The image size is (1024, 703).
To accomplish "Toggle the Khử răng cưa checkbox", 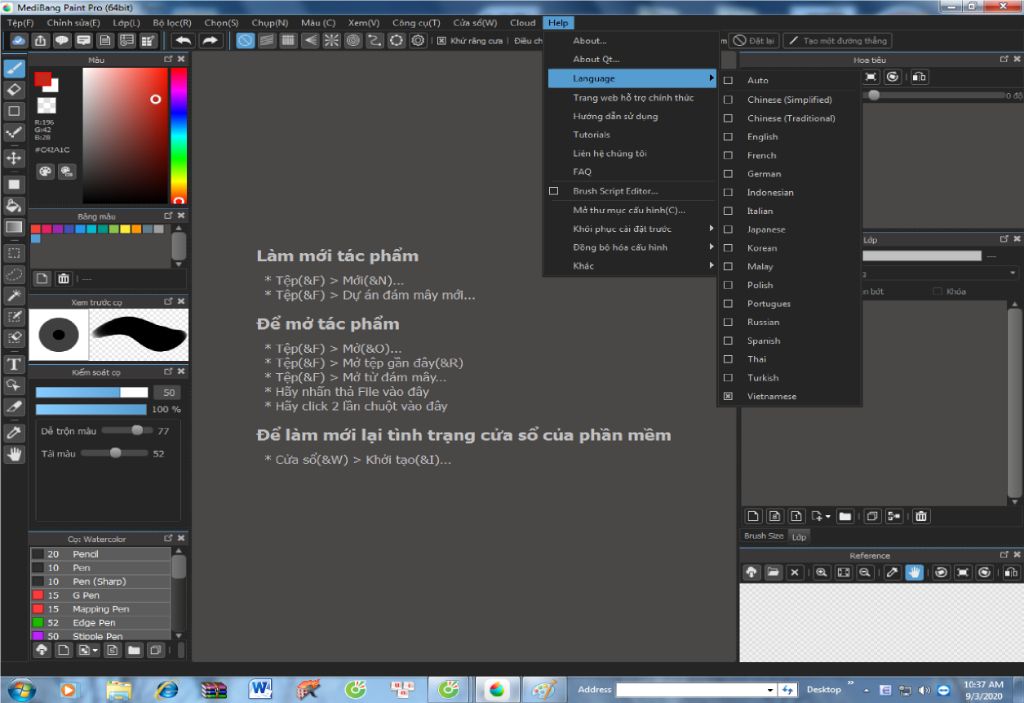I will [x=441, y=41].
